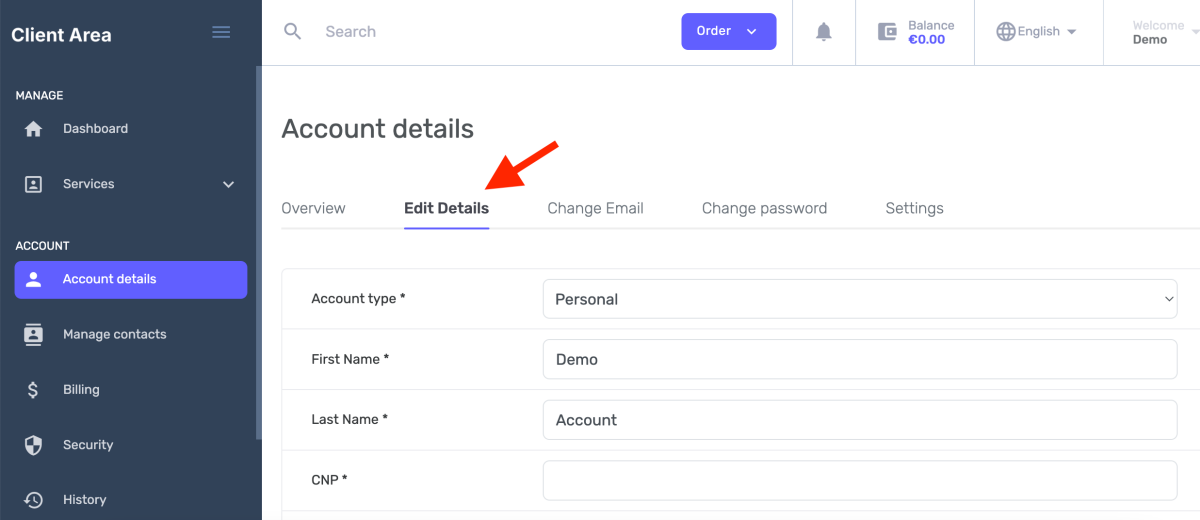Open notifications bell icon
Screen dimensions: 1200x520
[x=824, y=32]
